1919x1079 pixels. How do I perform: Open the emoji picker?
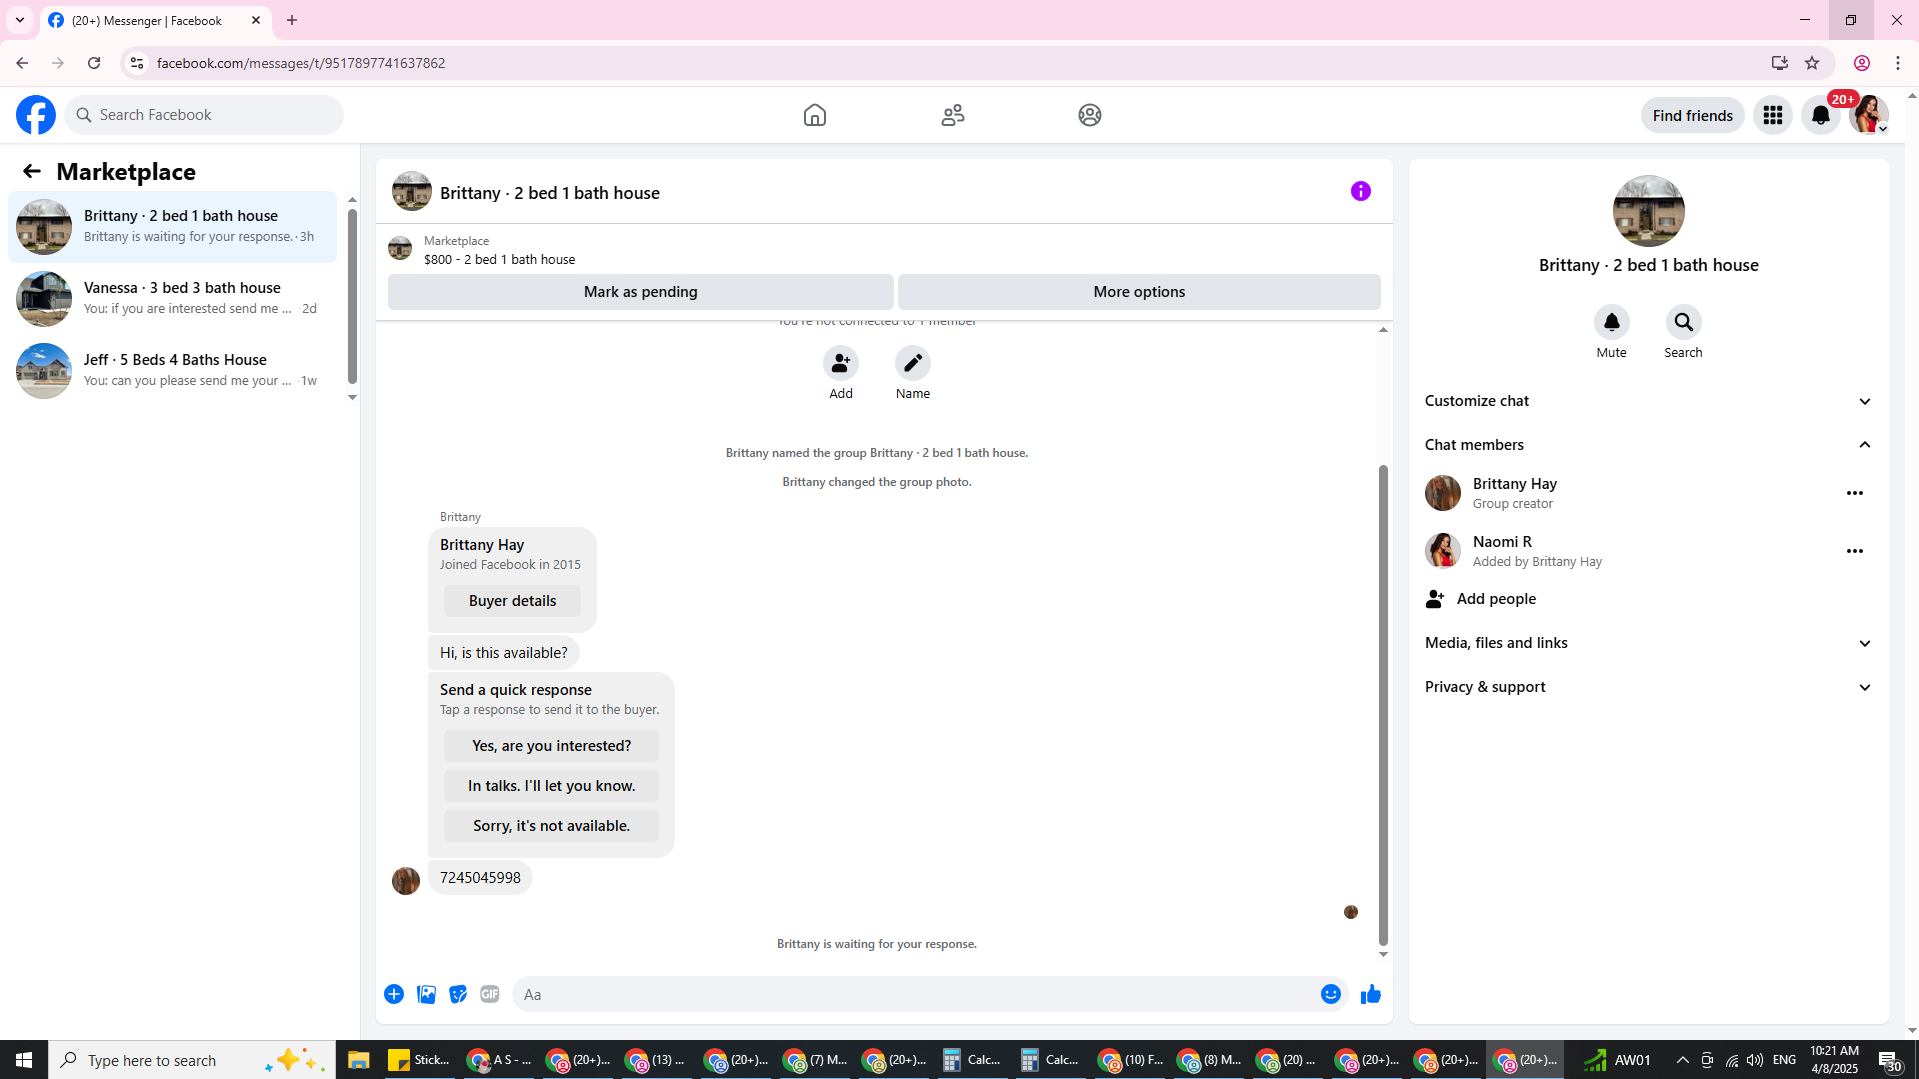click(1330, 993)
